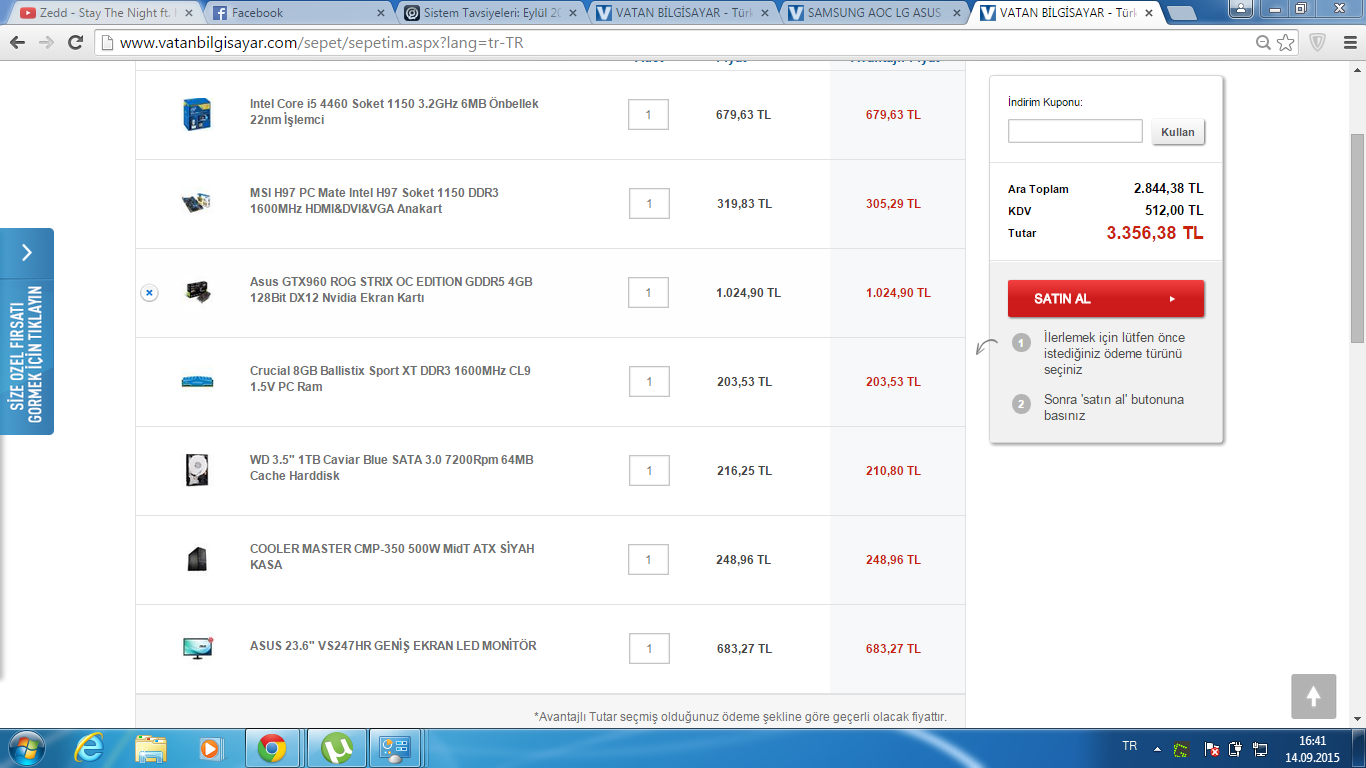Switch to the fourth tab, VATAN BİLGİSAYAR
Image resolution: width=1366 pixels, height=768 pixels.
(x=682, y=13)
